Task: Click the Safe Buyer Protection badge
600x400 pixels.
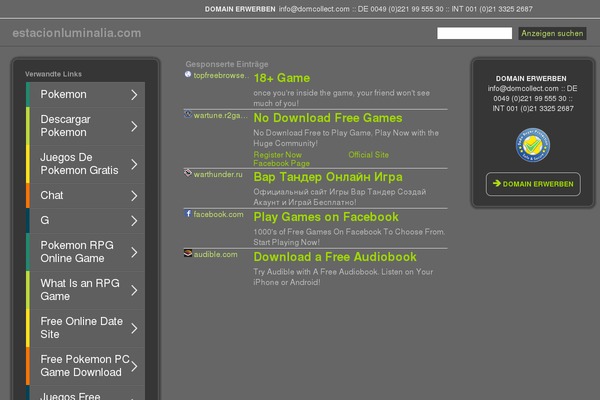Action: tap(533, 145)
